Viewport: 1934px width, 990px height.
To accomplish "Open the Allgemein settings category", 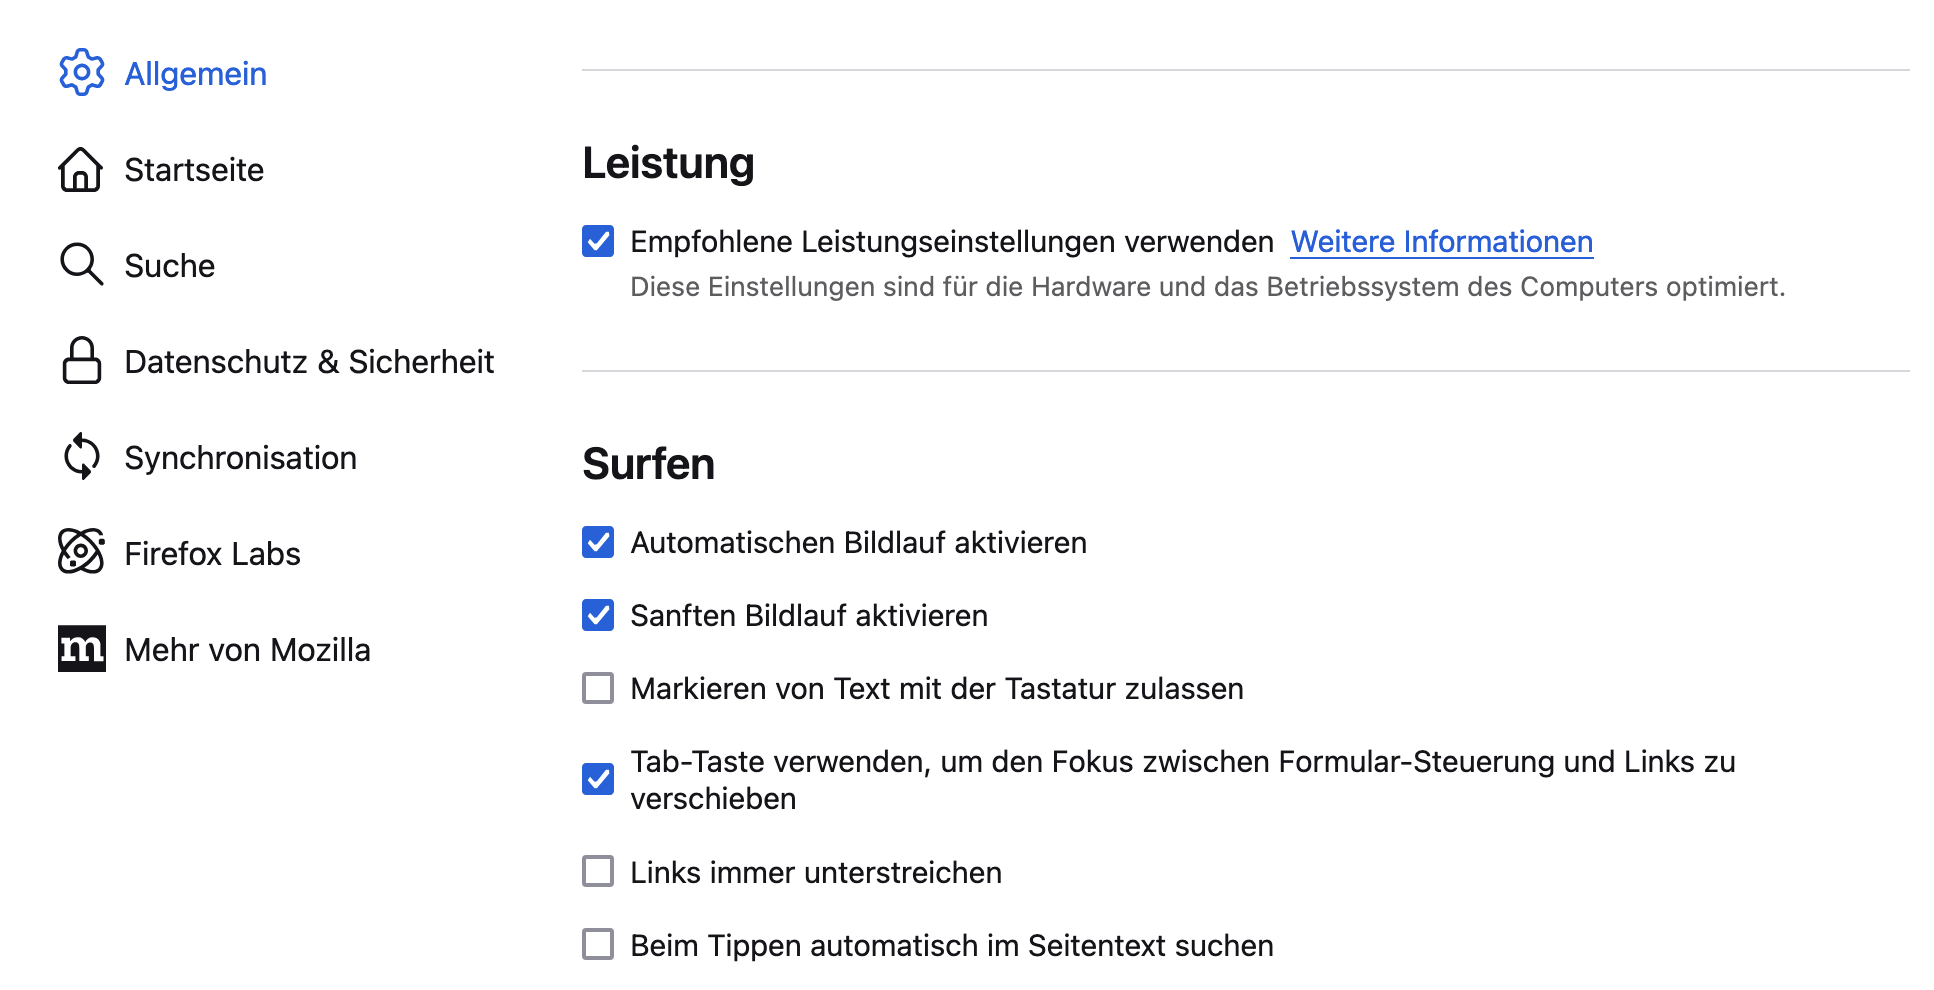I will (195, 74).
